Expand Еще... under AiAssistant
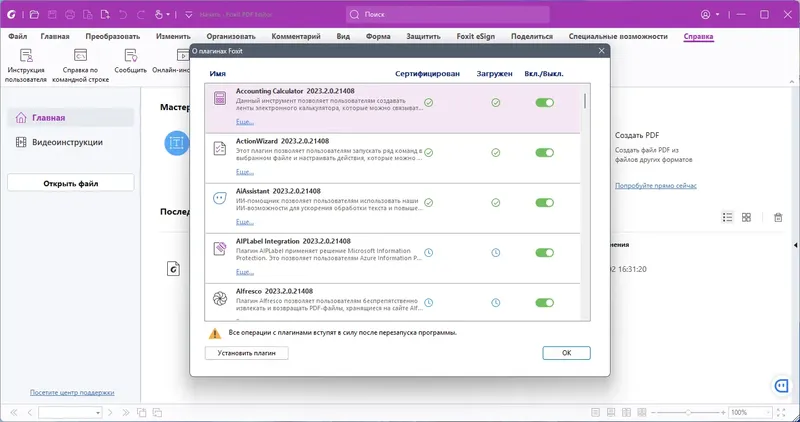Image resolution: width=800 pixels, height=422 pixels. tap(245, 222)
